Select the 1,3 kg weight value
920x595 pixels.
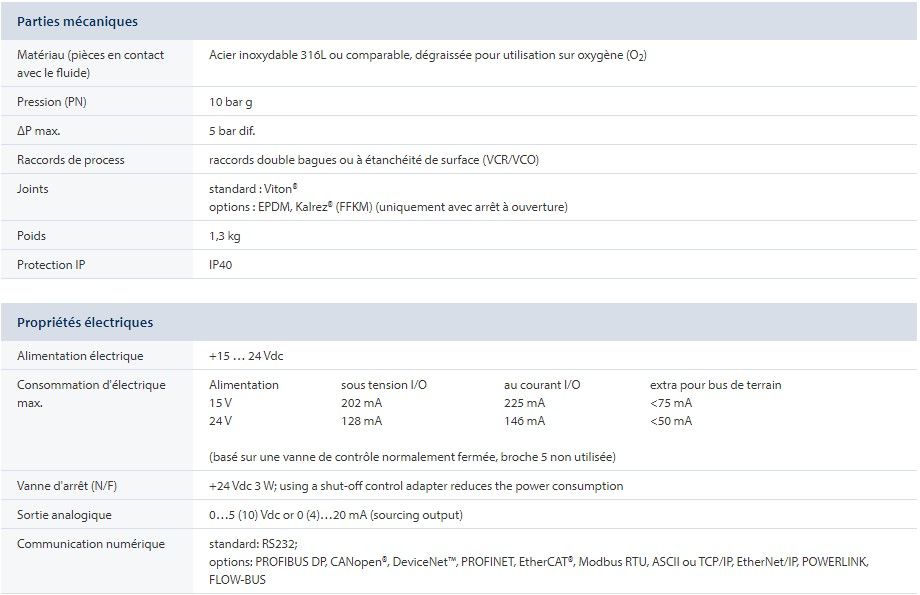pos(224,236)
